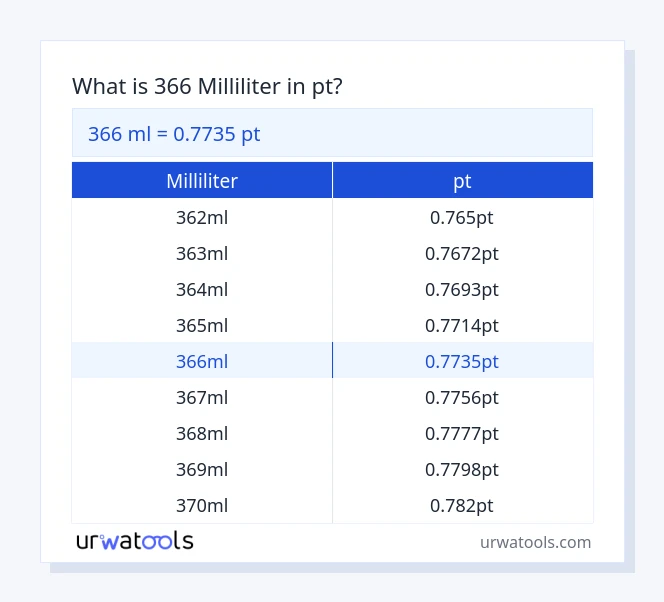Image resolution: width=664 pixels, height=602 pixels.
Task: Click the Milliliter column header
Action: point(202,181)
